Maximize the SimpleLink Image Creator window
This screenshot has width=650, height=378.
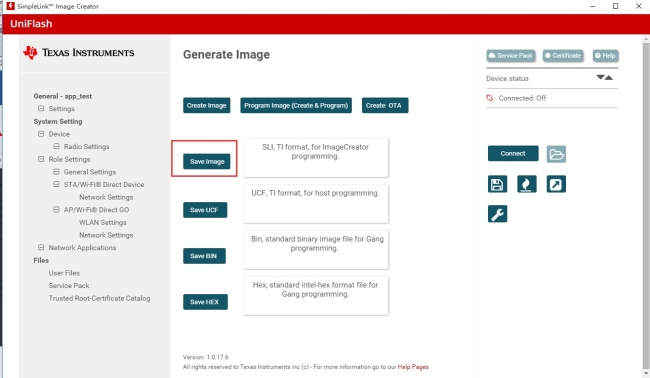tap(616, 6)
